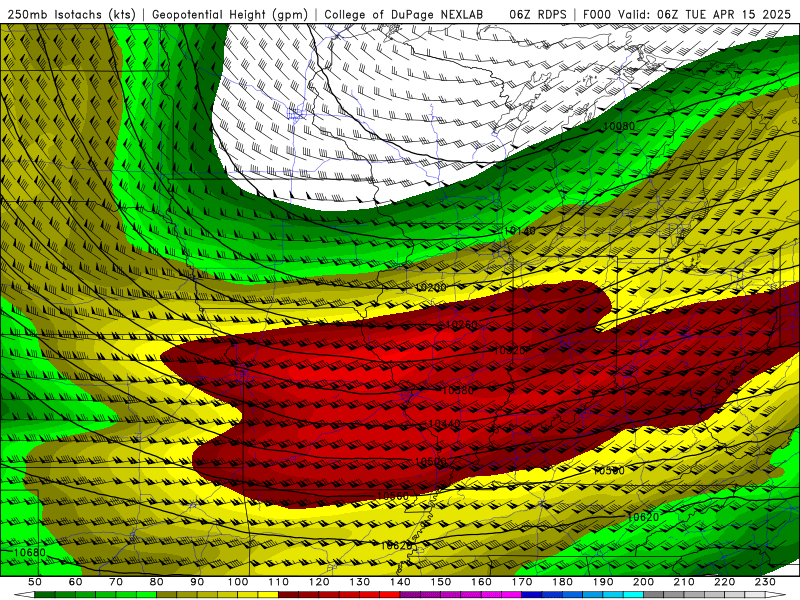The width and height of the screenshot is (800, 600).
Task: Select the 10200 contour label
Action: pyautogui.click(x=431, y=288)
